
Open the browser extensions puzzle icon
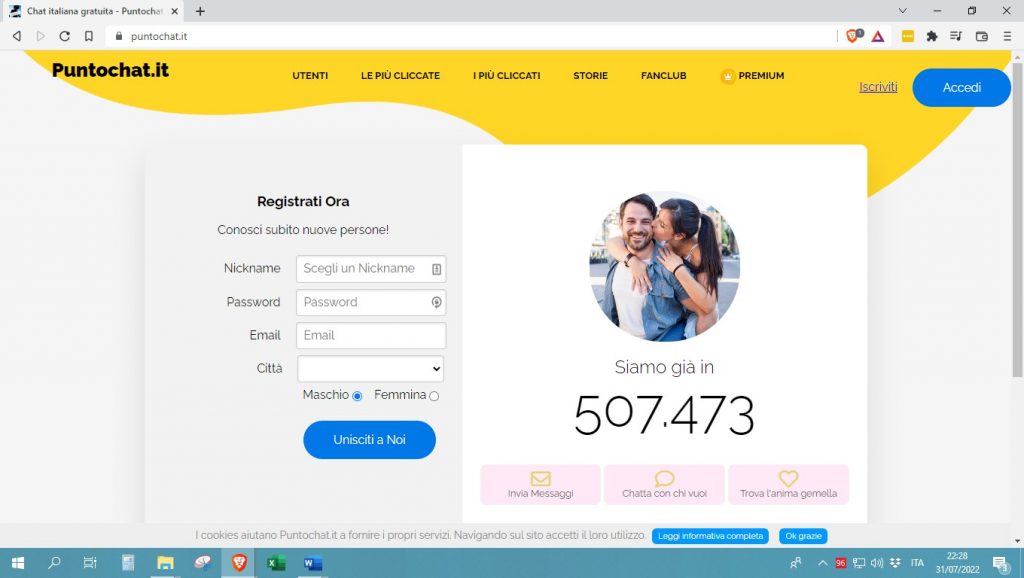pyautogui.click(x=932, y=36)
